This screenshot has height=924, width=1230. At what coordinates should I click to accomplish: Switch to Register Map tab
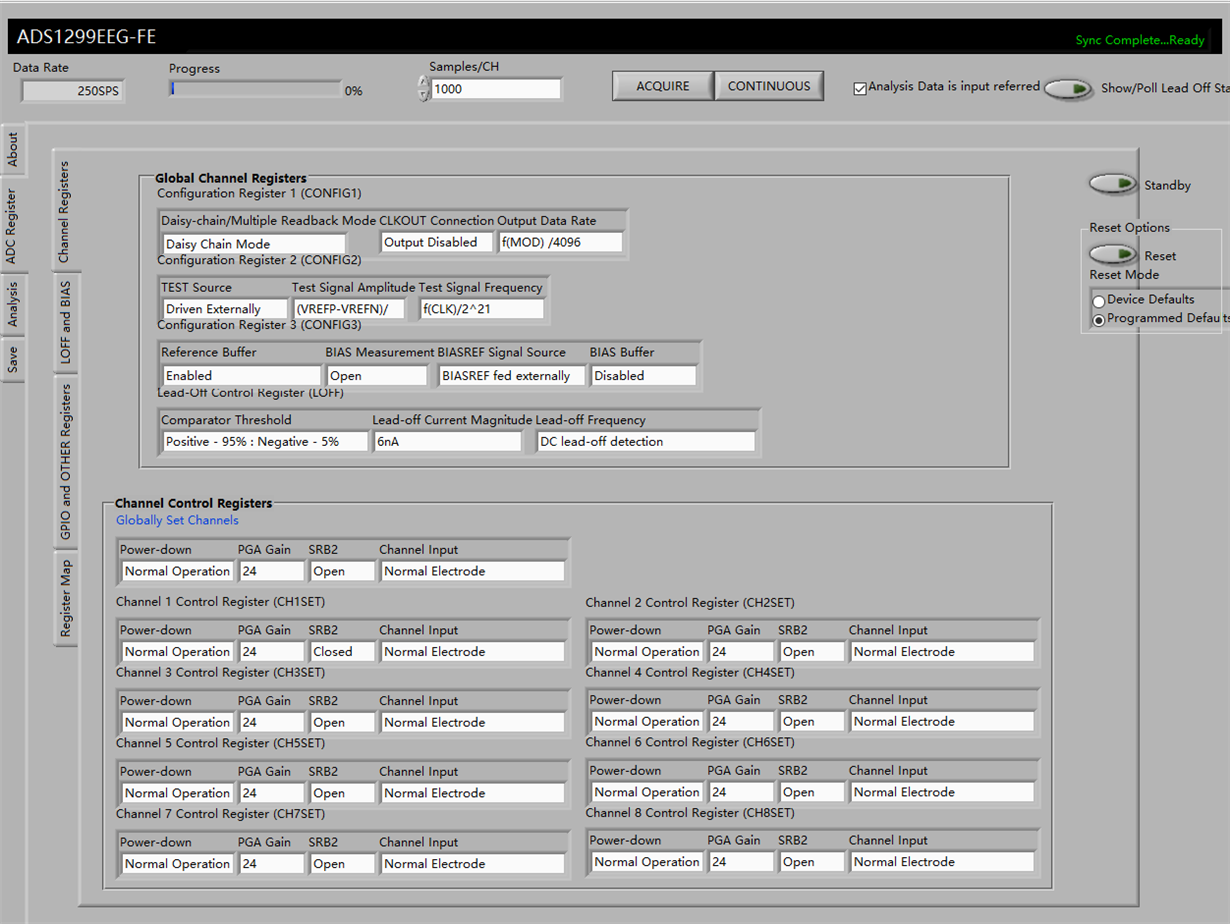point(65,600)
